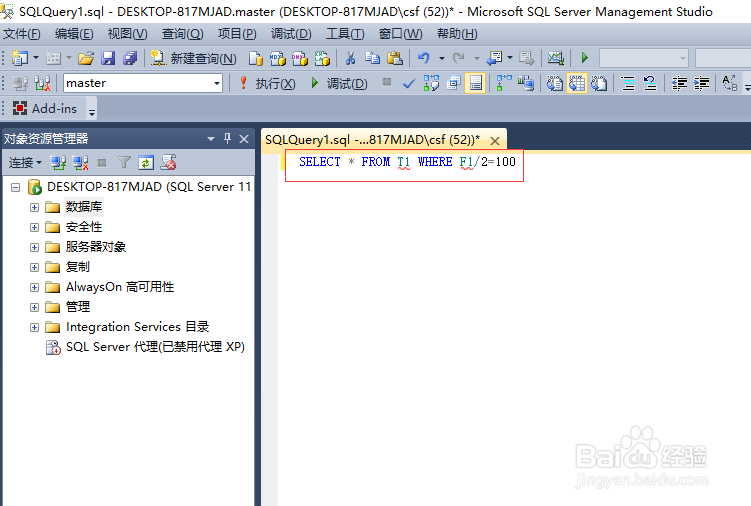This screenshot has width=751, height=506.
Task: Click the New Project icon
Action: coord(20,58)
